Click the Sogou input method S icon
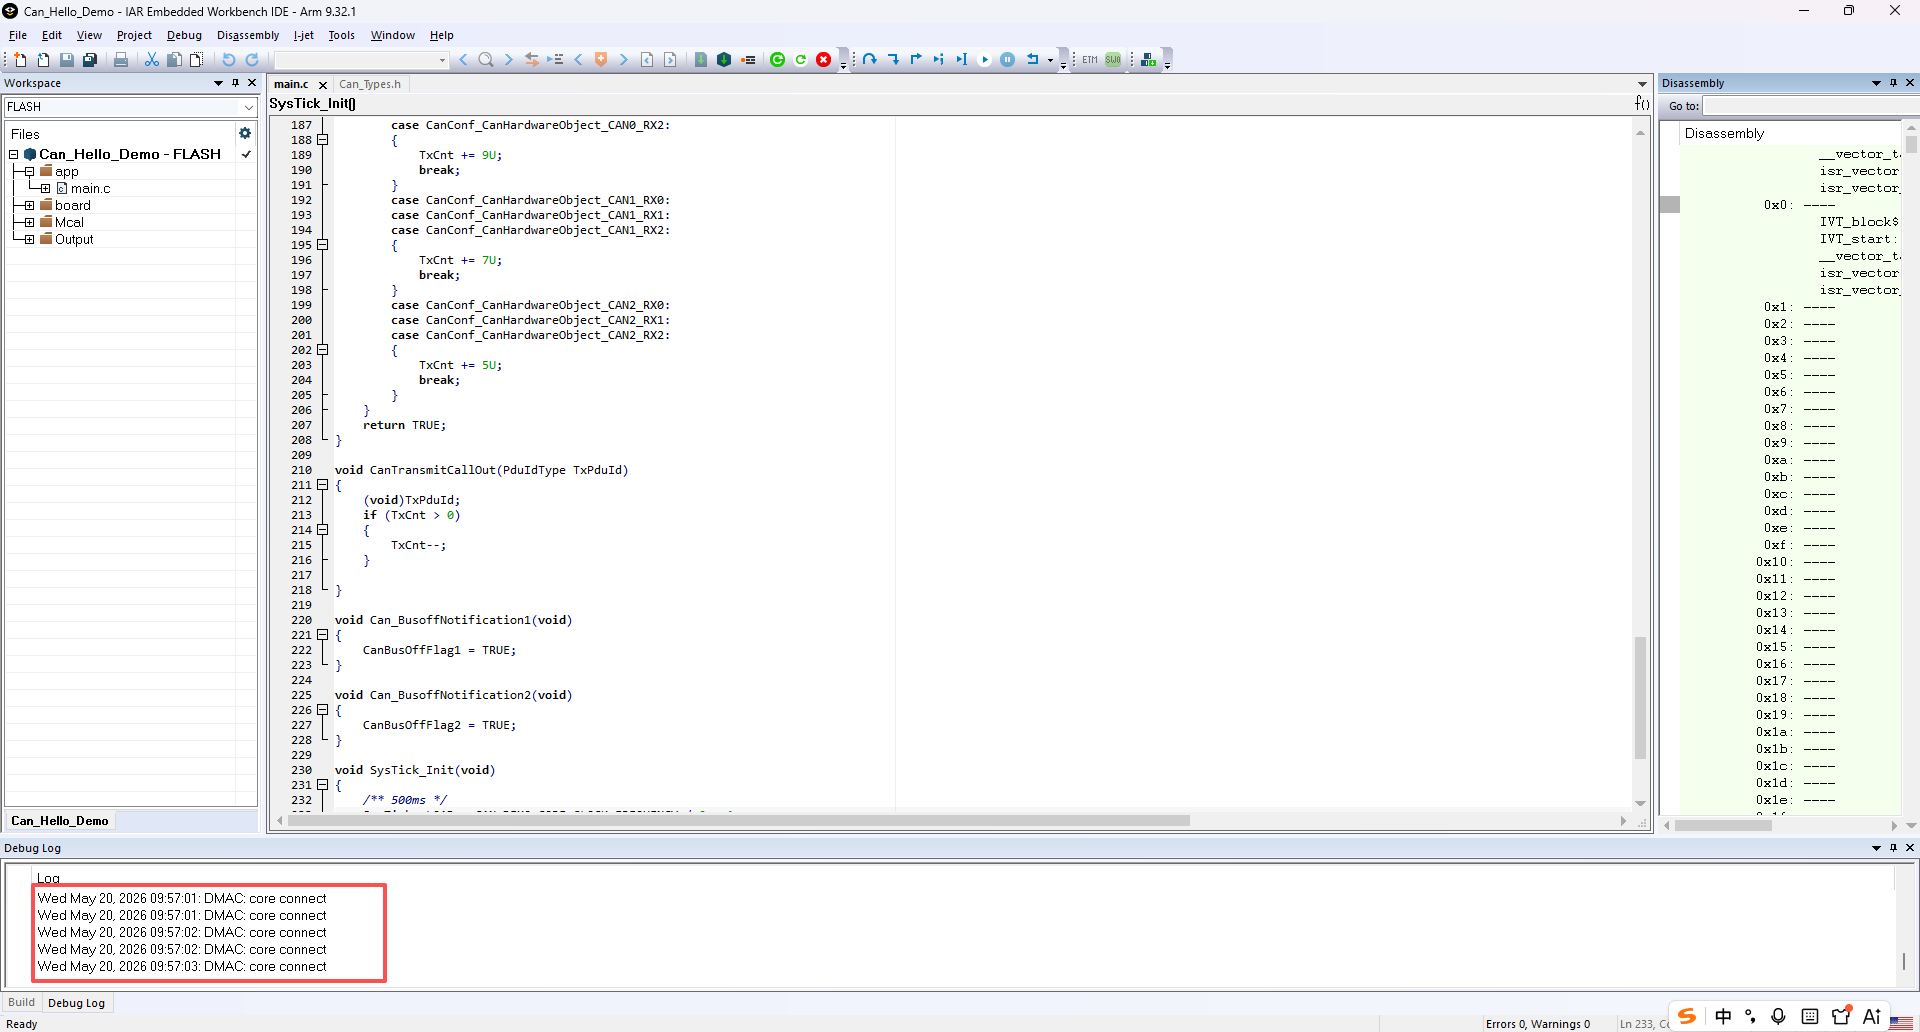1920x1032 pixels. [x=1687, y=1016]
